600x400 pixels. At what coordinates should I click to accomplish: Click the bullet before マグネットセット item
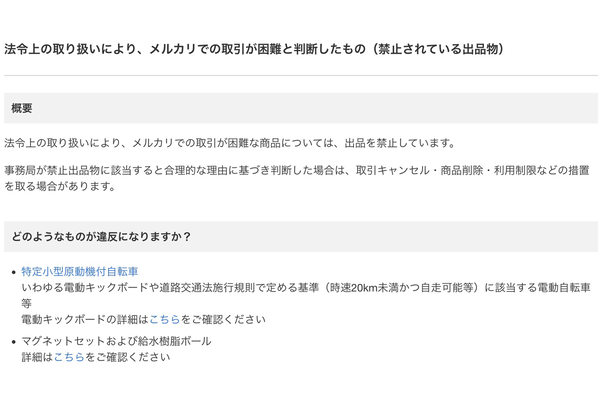click(10, 341)
